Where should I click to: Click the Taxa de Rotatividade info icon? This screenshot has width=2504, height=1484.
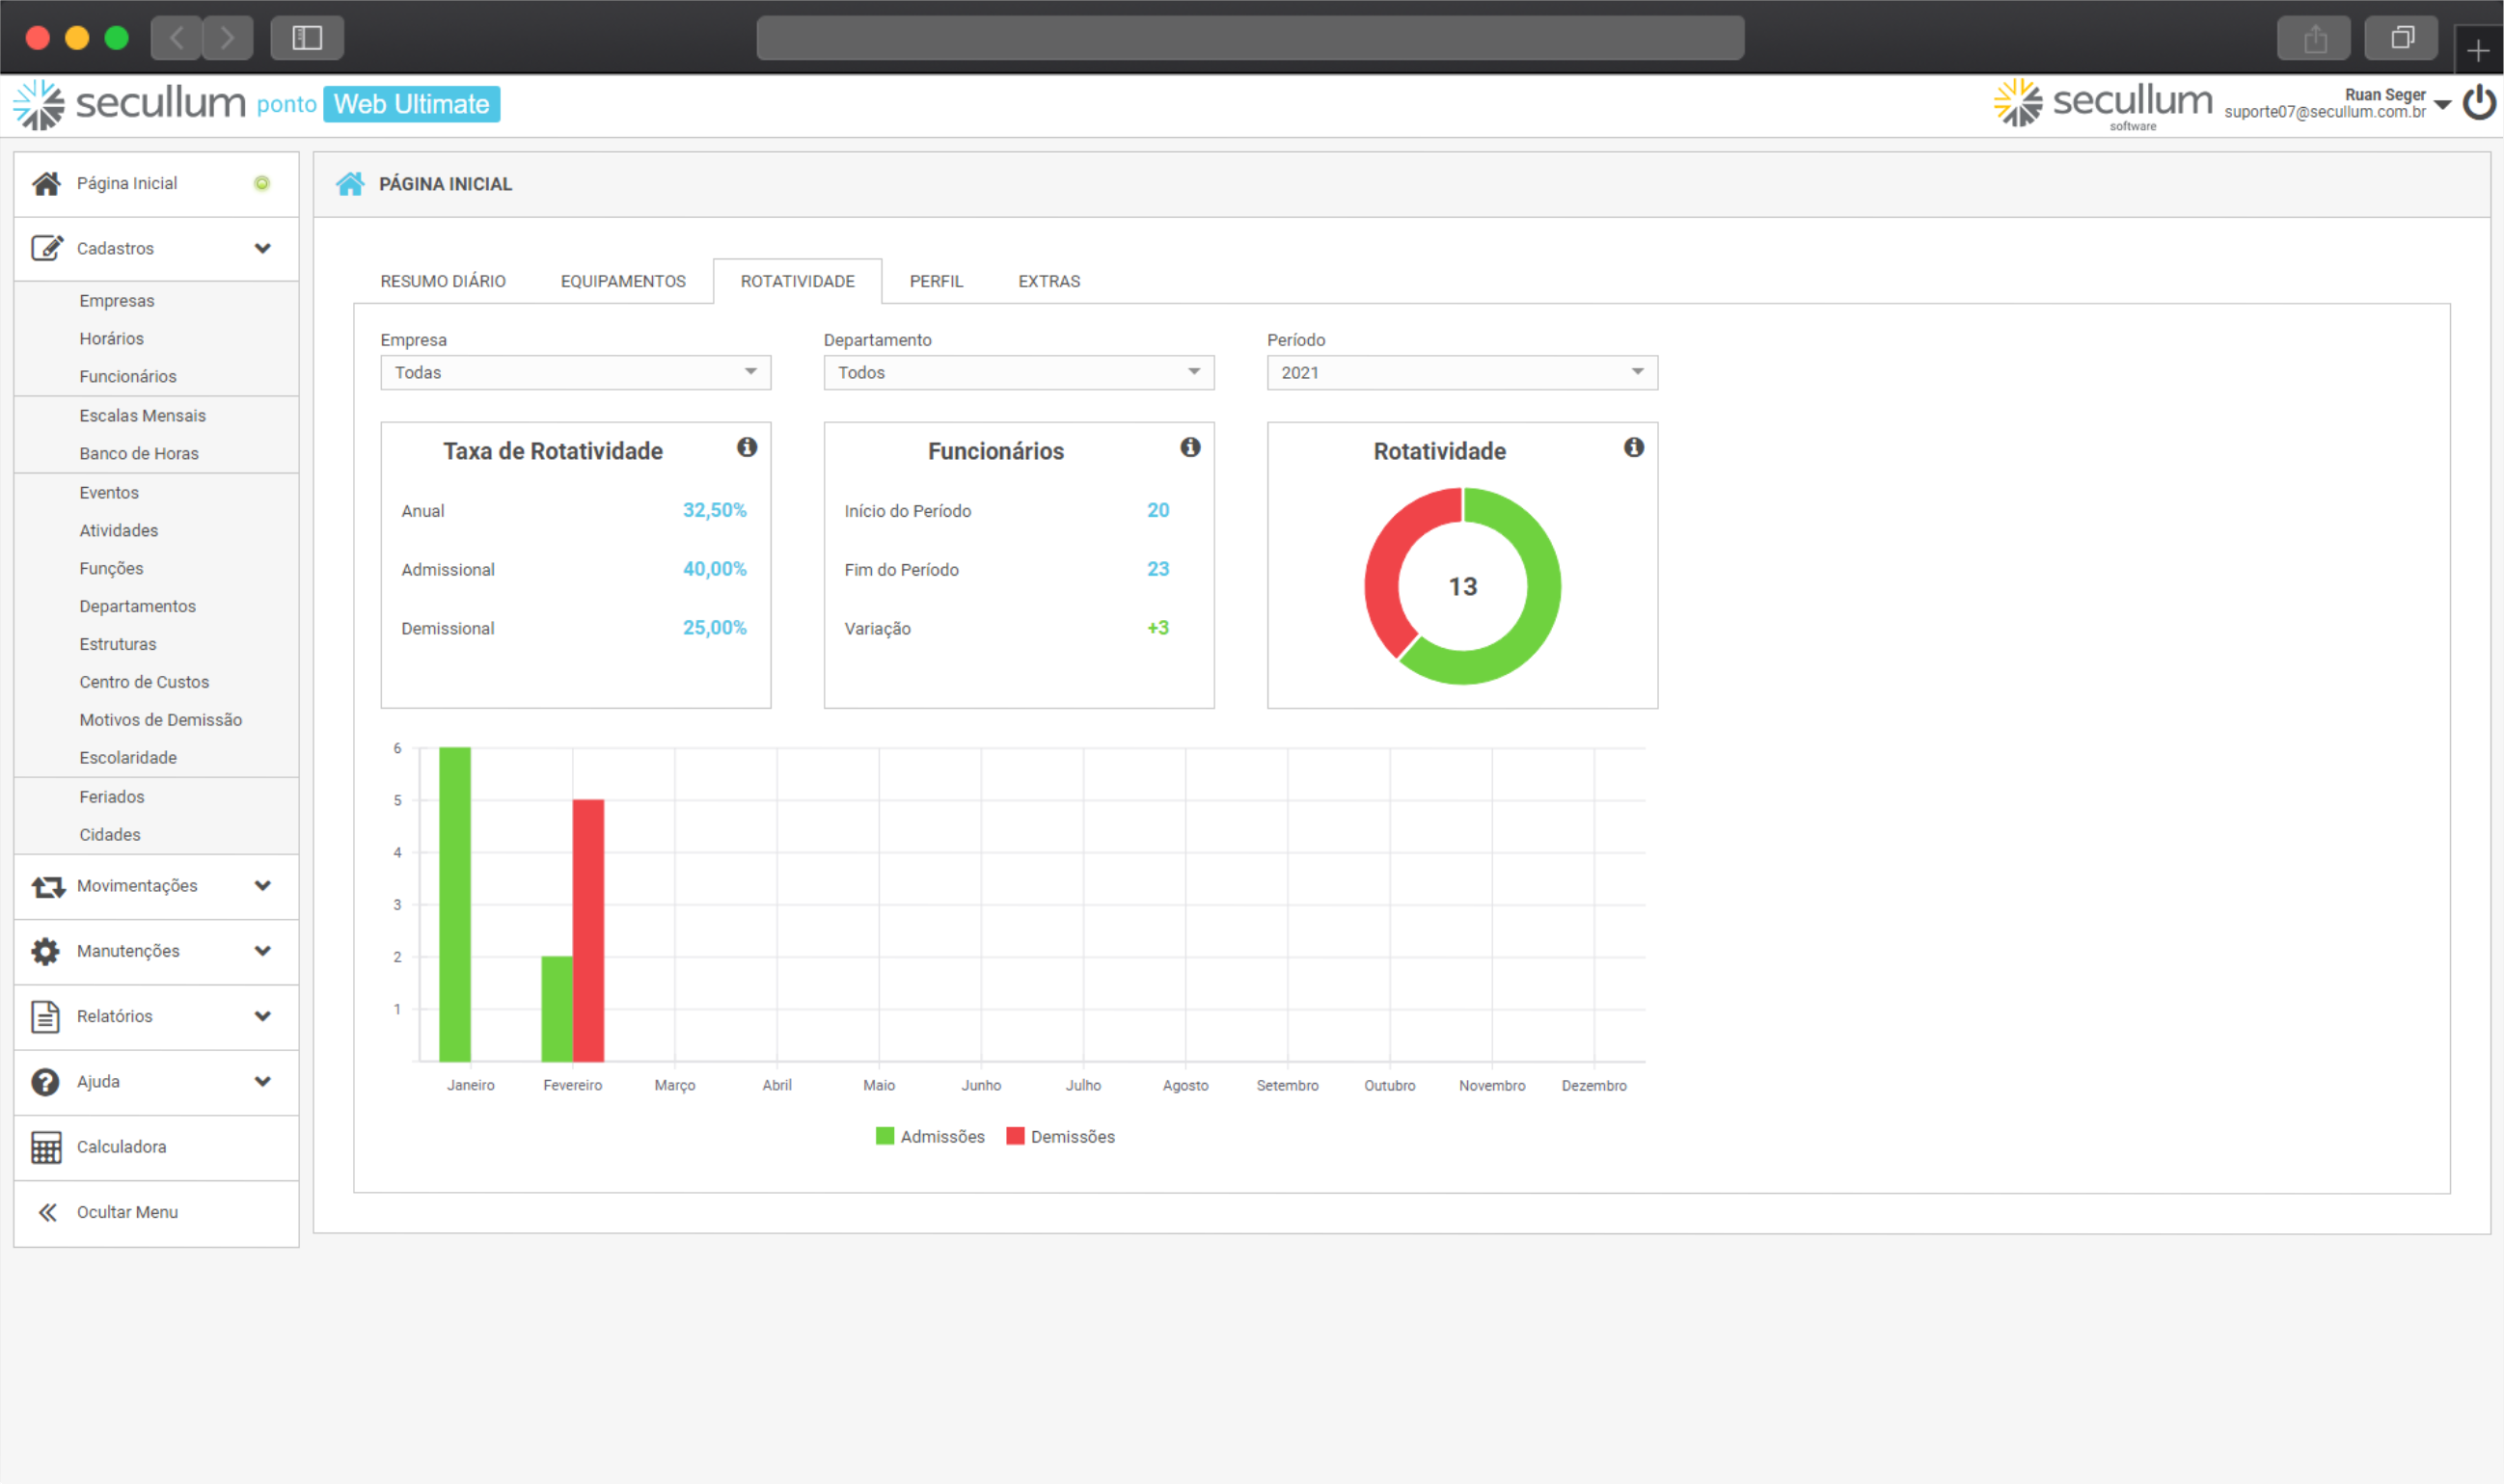click(746, 447)
